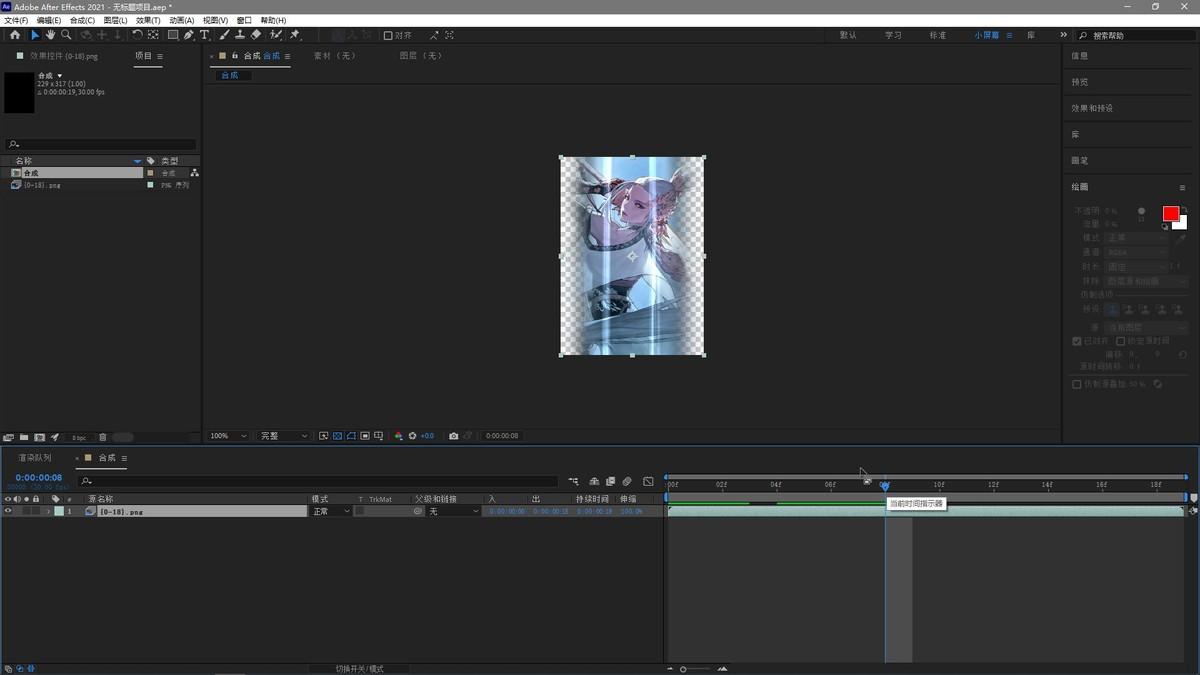
Task: Pick the horizontal Type tool
Action: coord(205,35)
